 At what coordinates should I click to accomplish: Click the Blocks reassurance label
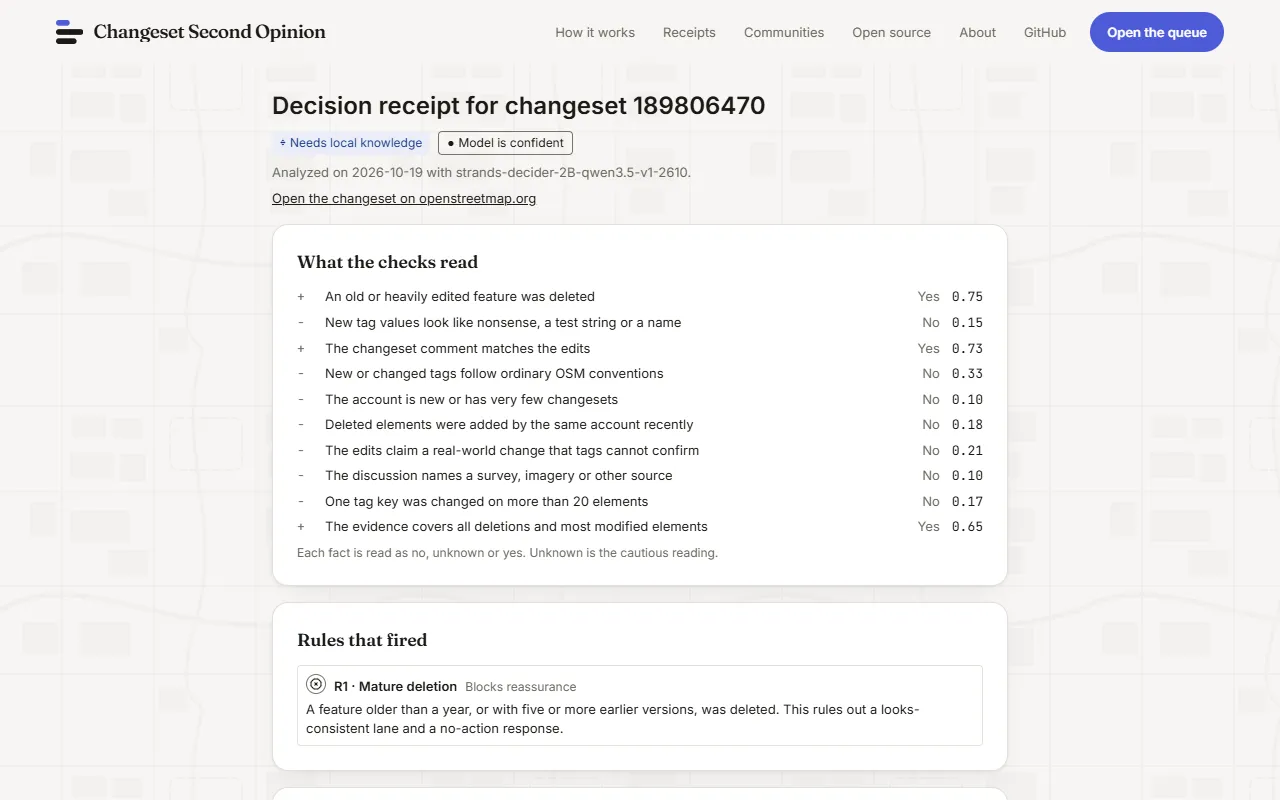click(521, 687)
